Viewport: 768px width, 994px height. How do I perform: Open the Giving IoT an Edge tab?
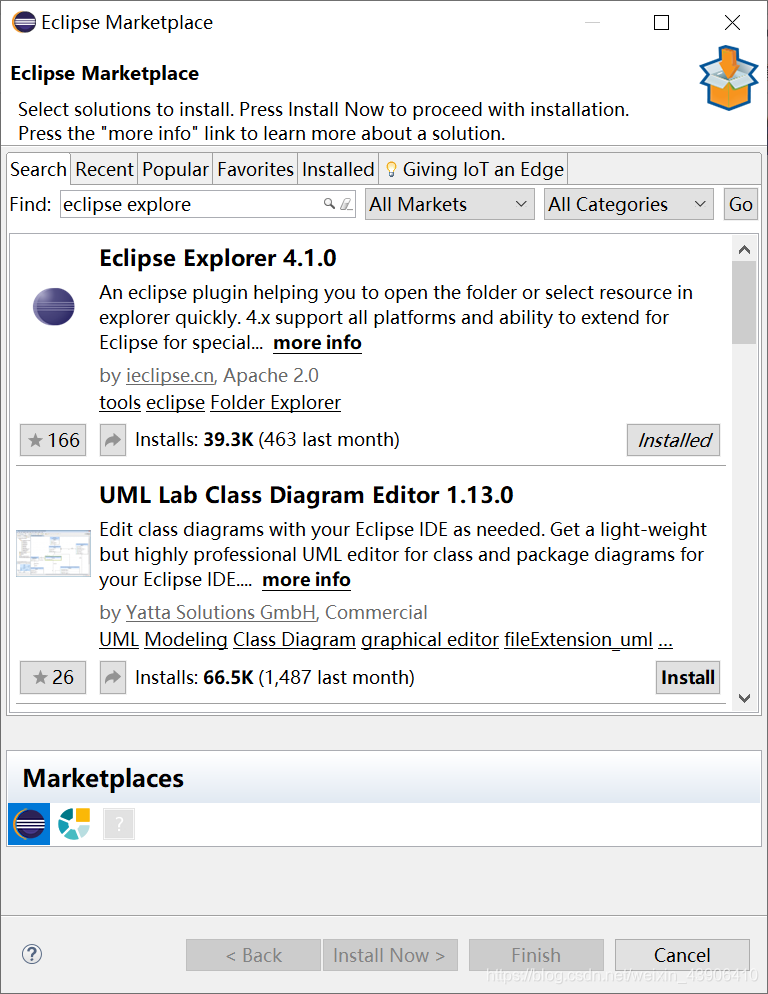click(x=473, y=169)
